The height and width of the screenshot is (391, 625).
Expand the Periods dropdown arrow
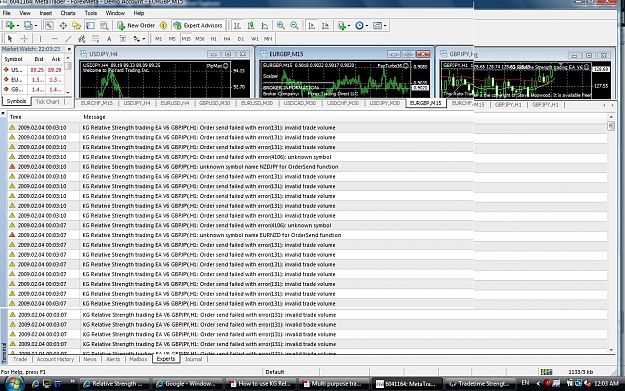coord(367,26)
